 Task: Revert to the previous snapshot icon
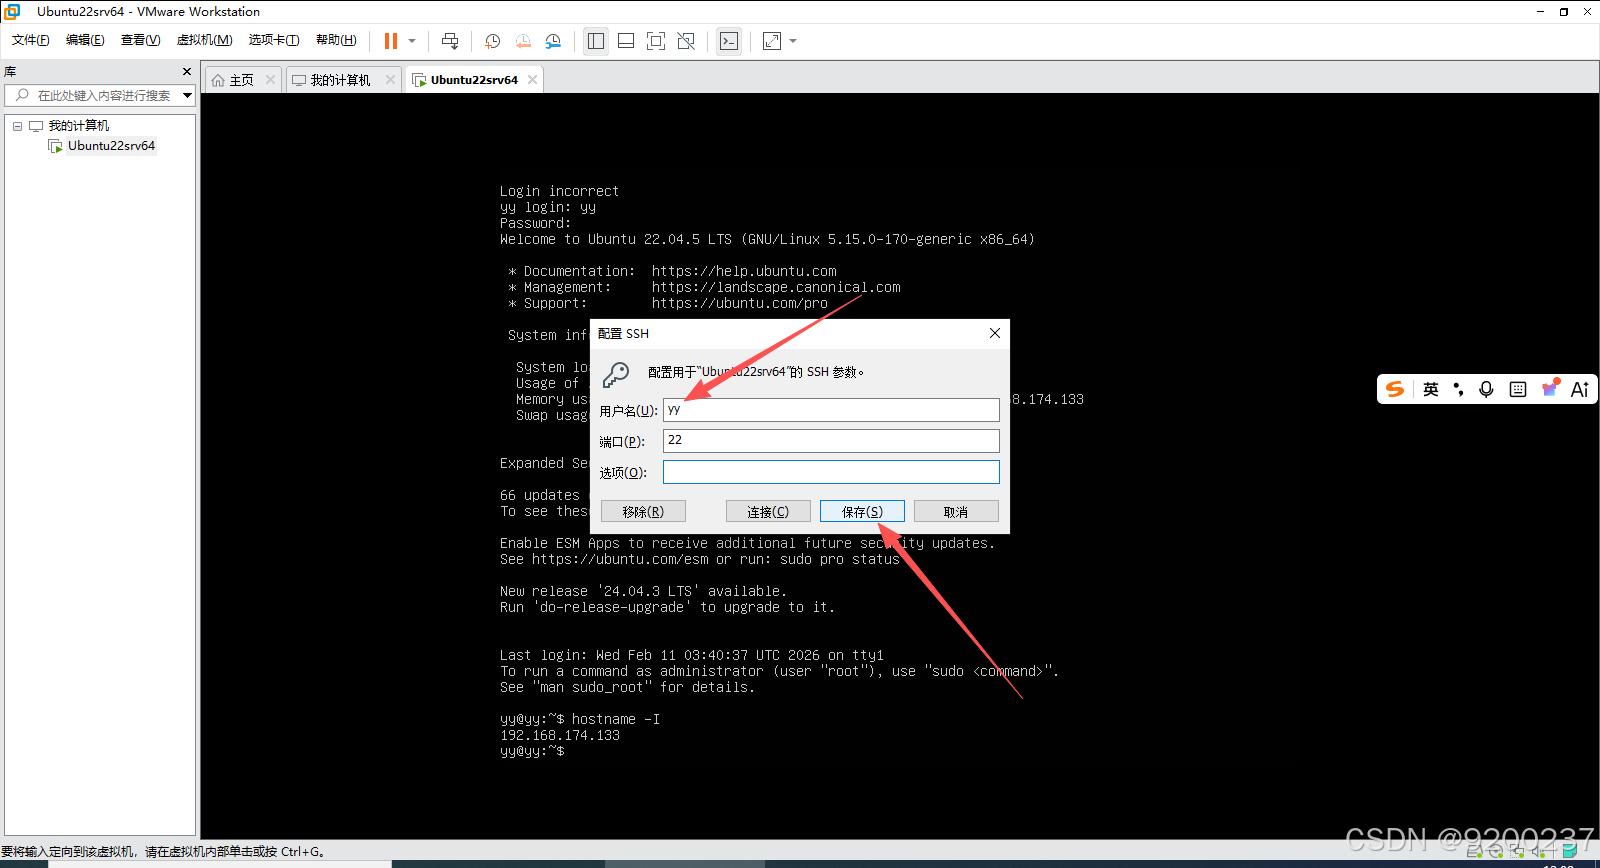tap(523, 41)
